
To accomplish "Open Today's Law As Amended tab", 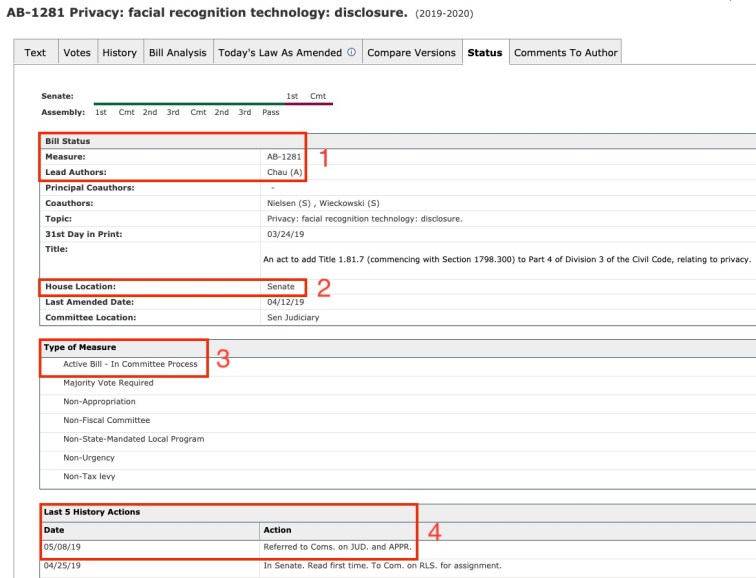I will pyautogui.click(x=280, y=53).
